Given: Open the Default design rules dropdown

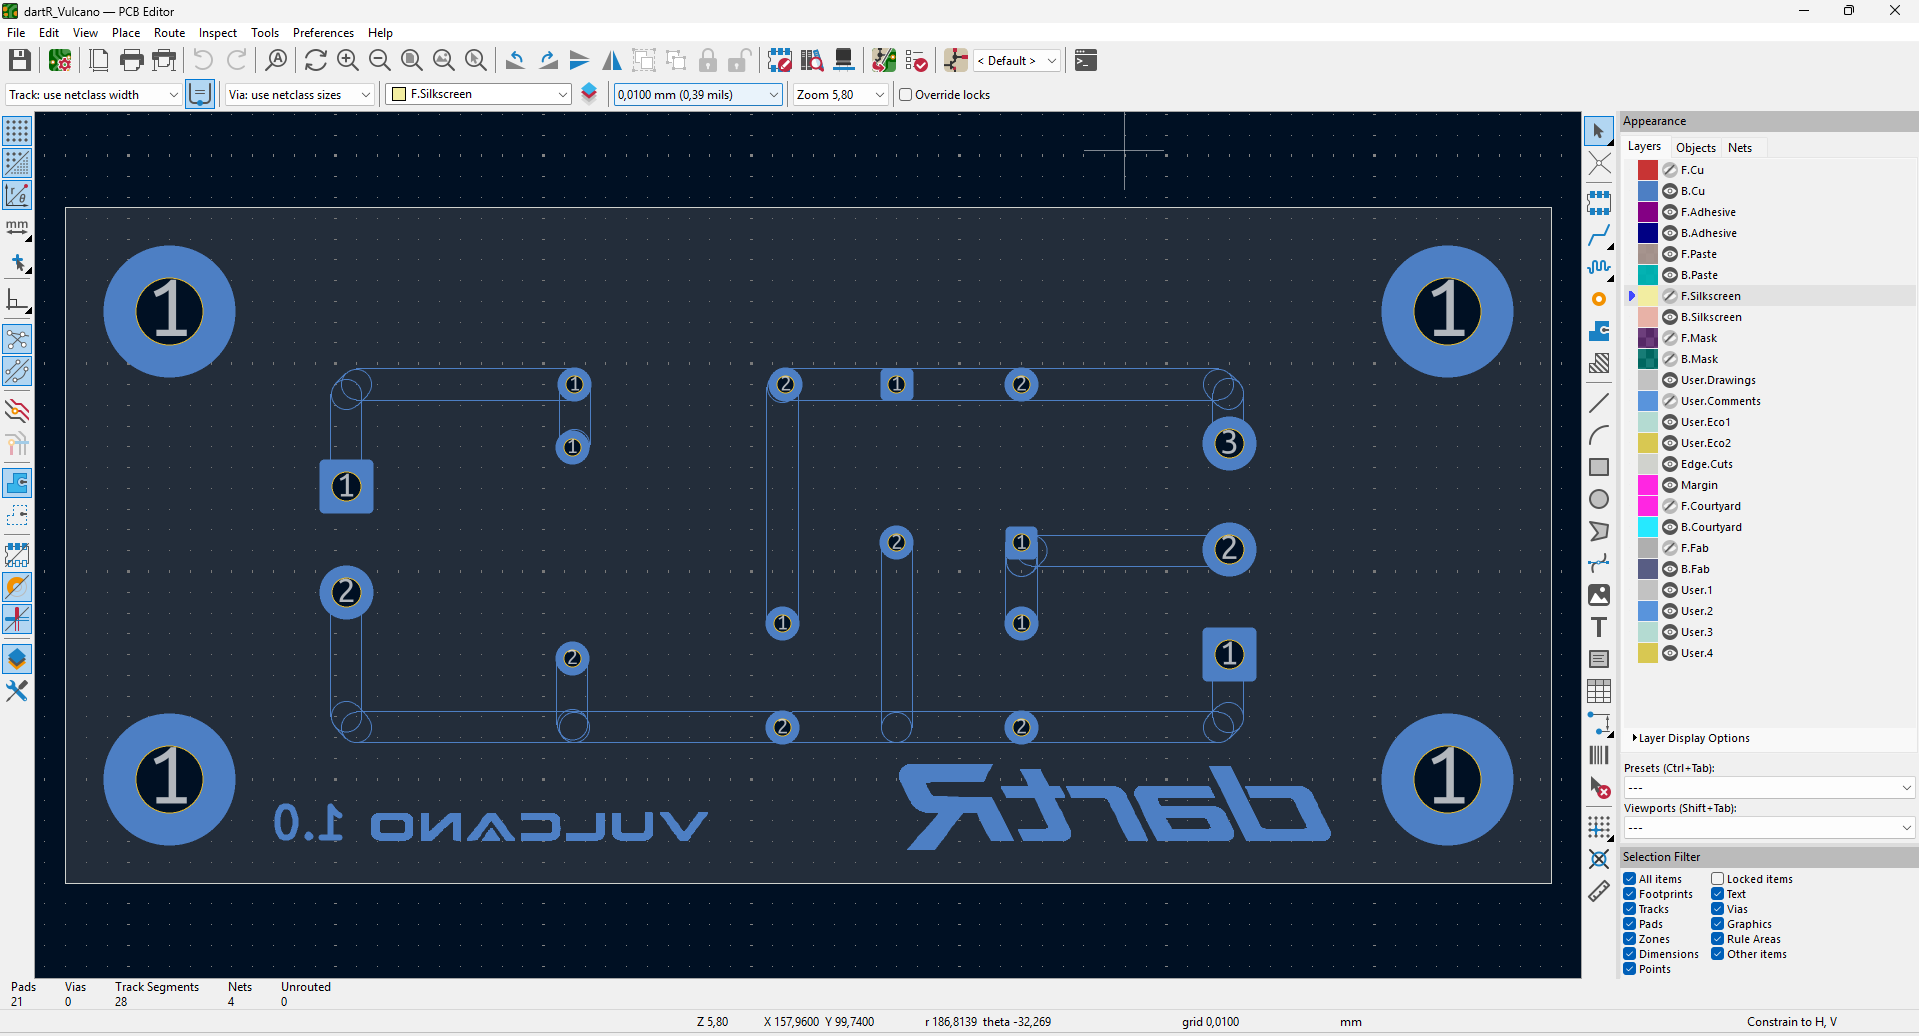Looking at the screenshot, I should 1017,61.
